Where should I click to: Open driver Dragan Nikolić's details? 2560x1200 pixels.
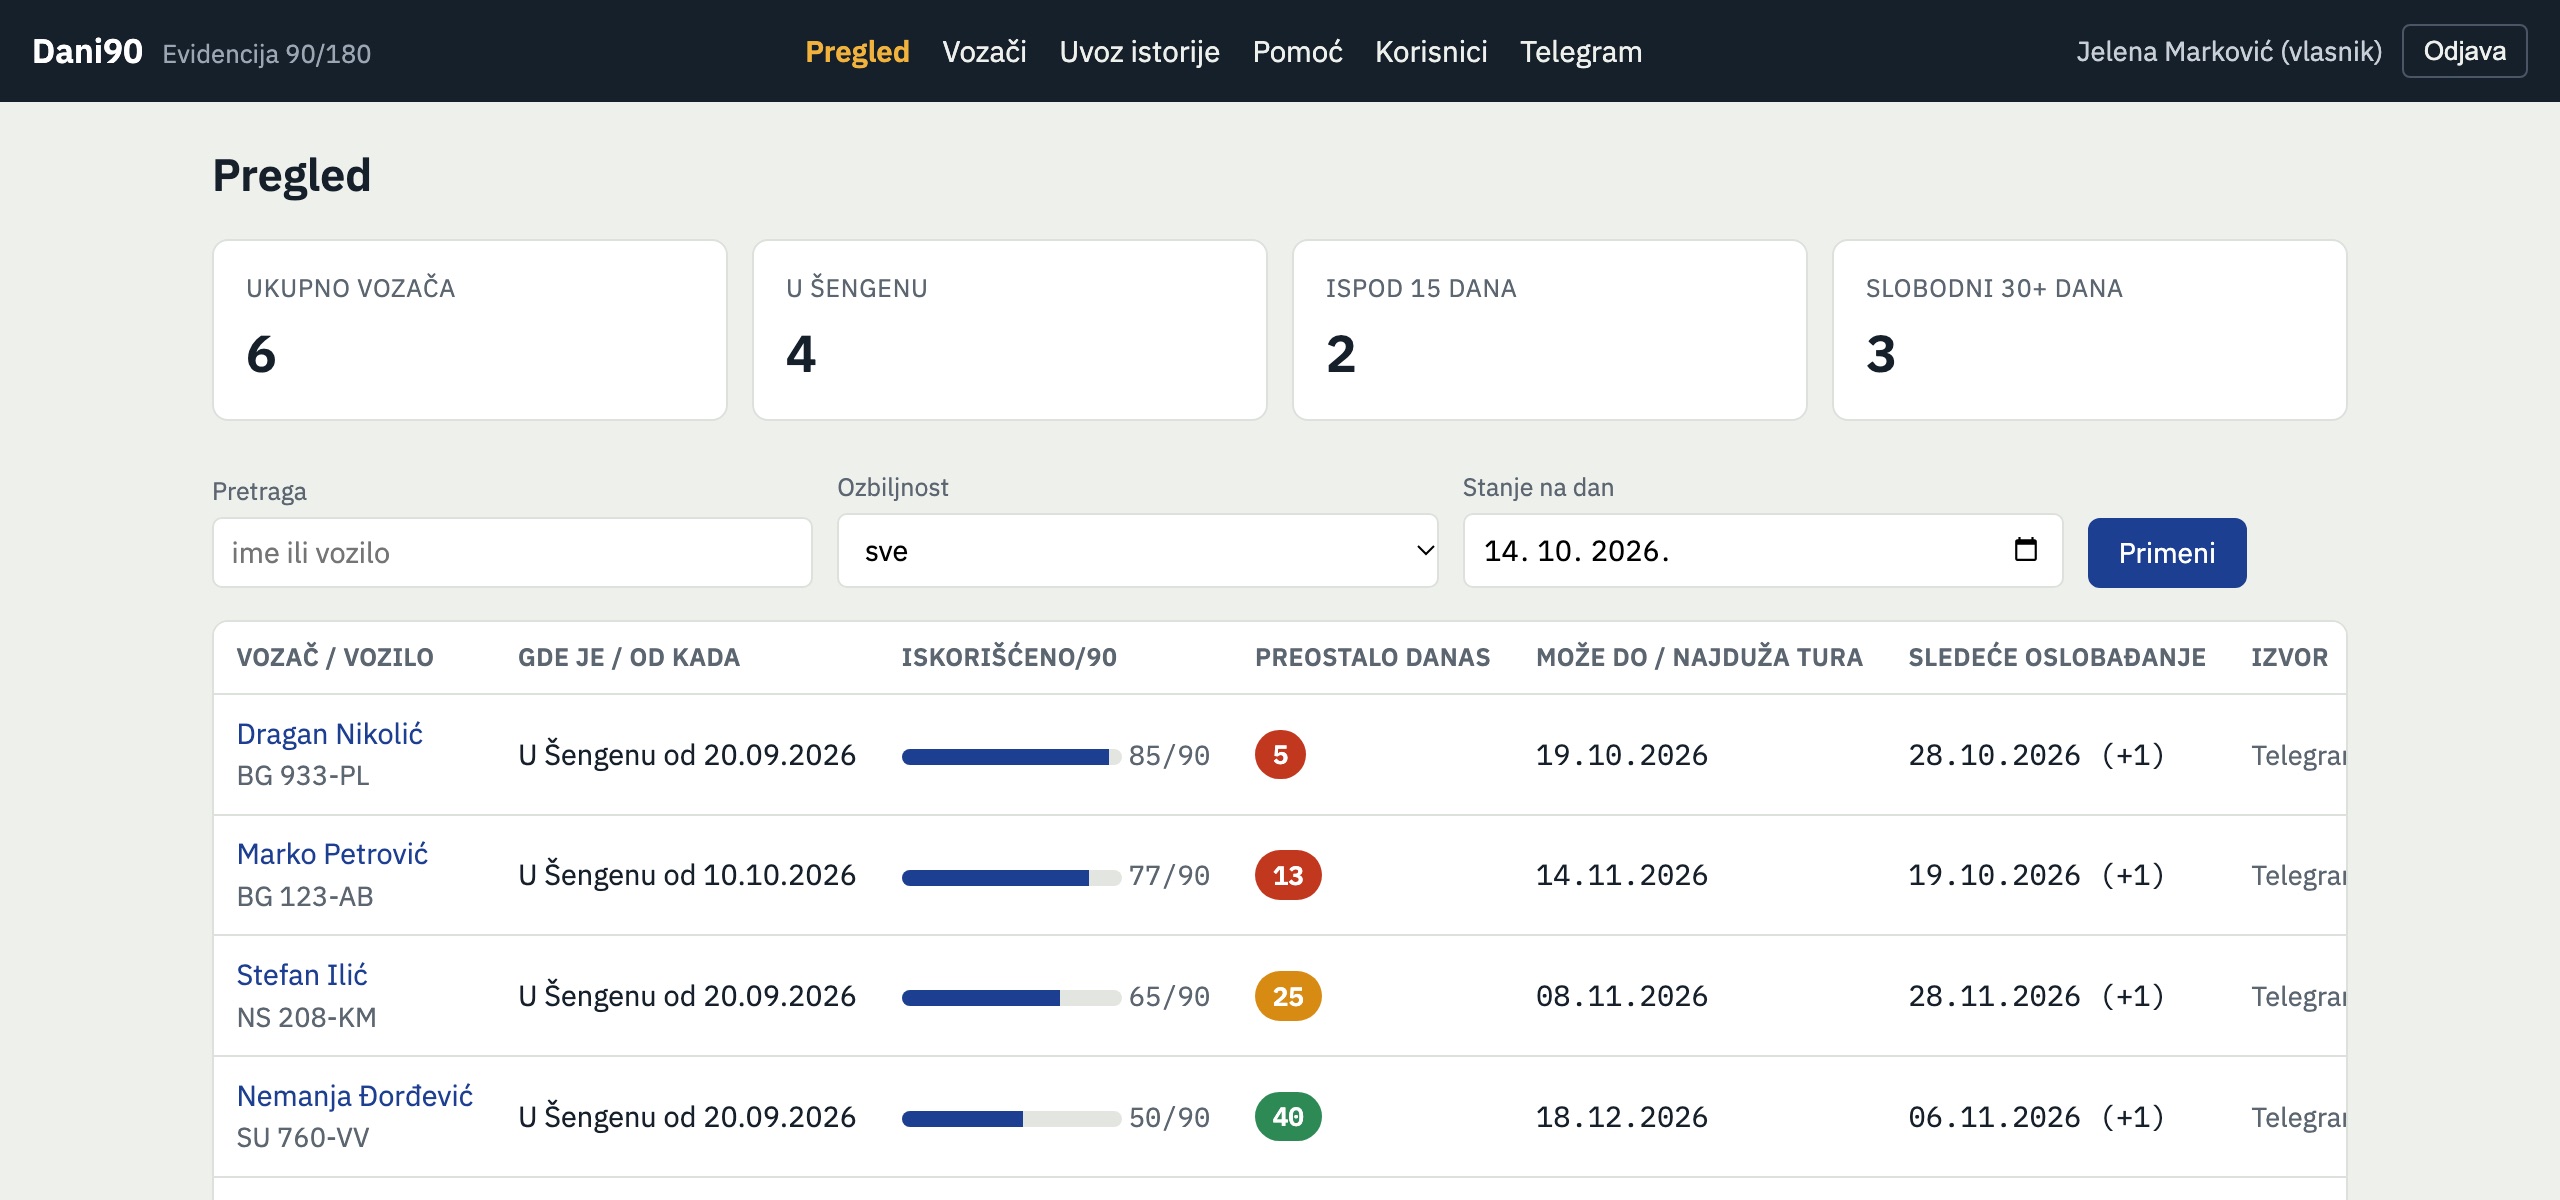329,734
